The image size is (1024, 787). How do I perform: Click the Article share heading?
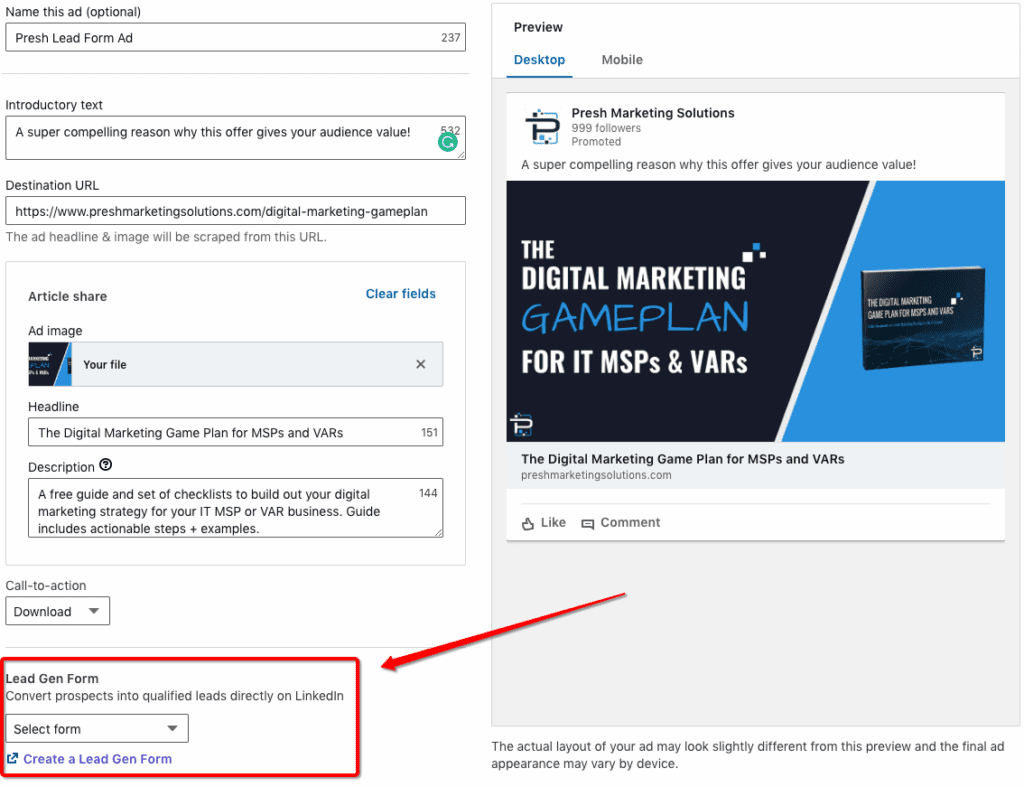[67, 297]
